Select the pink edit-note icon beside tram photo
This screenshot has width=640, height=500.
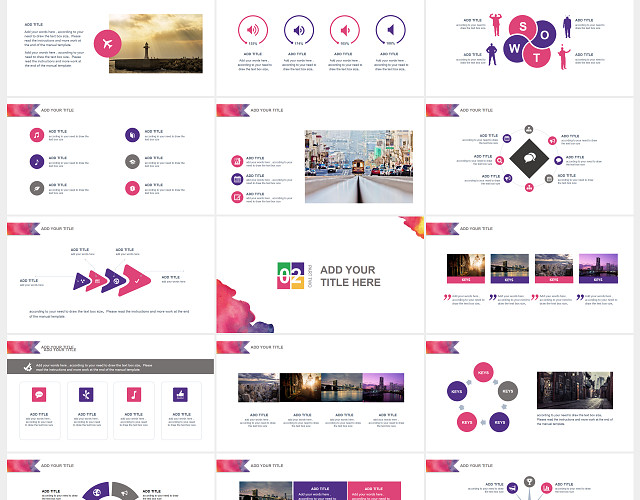[x=237, y=197]
